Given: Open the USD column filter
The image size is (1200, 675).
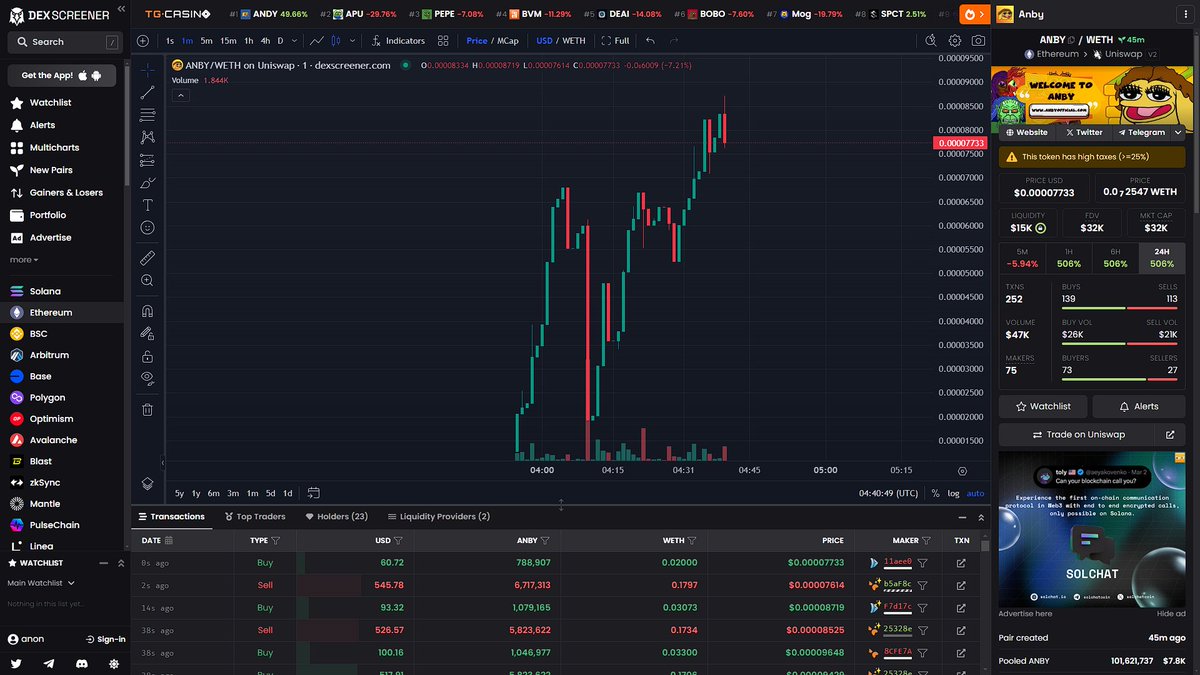Looking at the screenshot, I should pyautogui.click(x=398, y=541).
